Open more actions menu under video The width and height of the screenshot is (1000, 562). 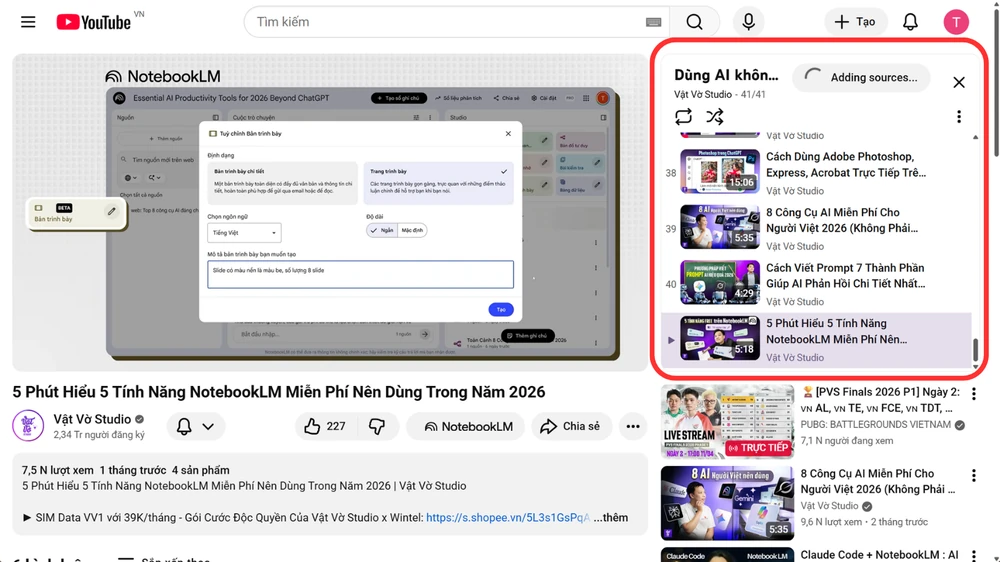(633, 426)
